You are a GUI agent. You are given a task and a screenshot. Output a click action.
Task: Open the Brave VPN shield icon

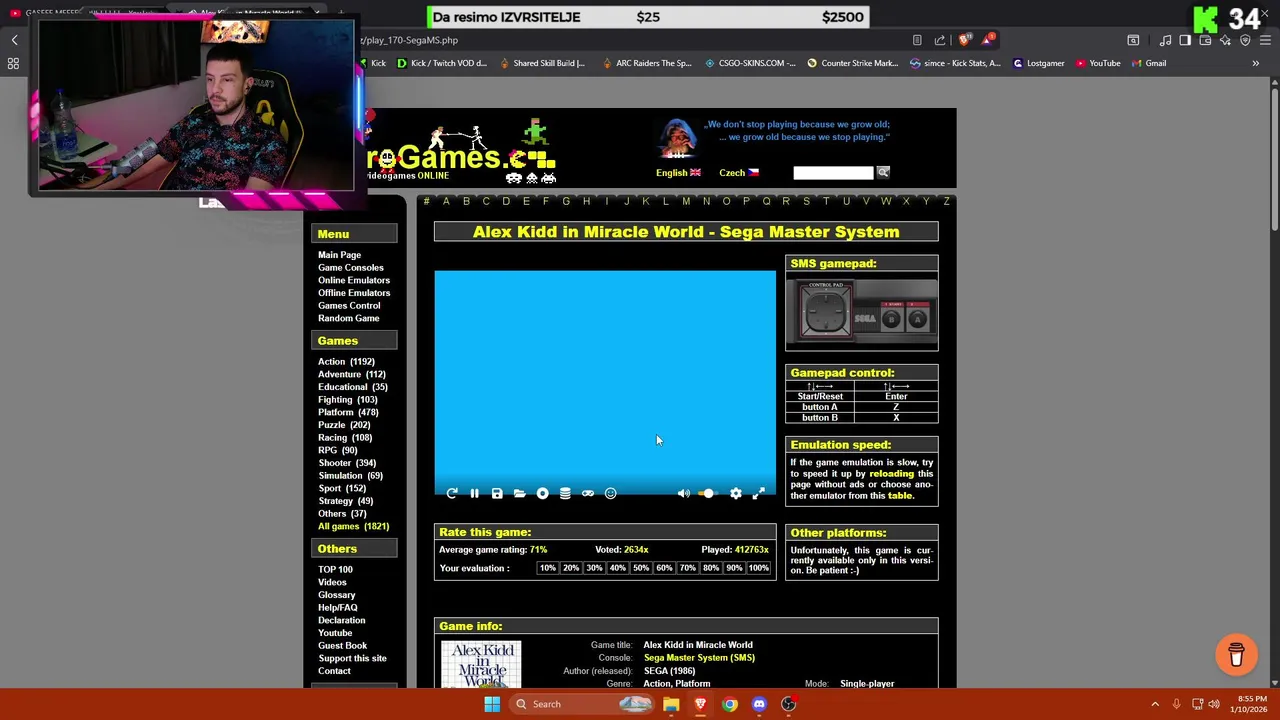(1245, 40)
